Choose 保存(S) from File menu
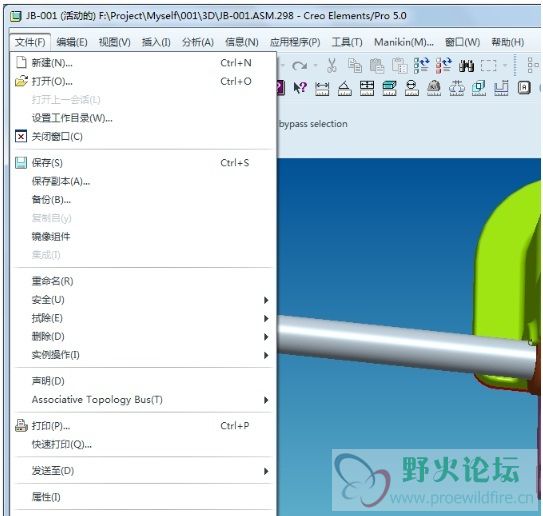This screenshot has width=543, height=516. pyautogui.click(x=143, y=163)
